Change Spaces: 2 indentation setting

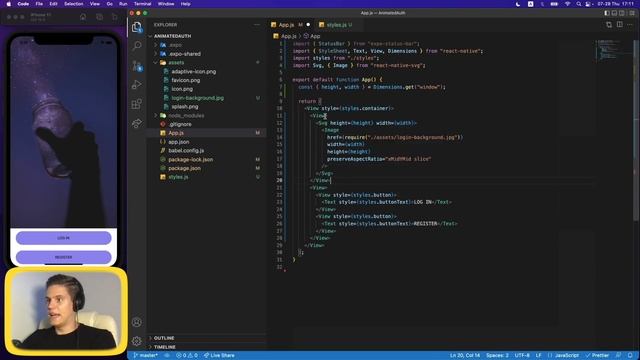click(497, 356)
